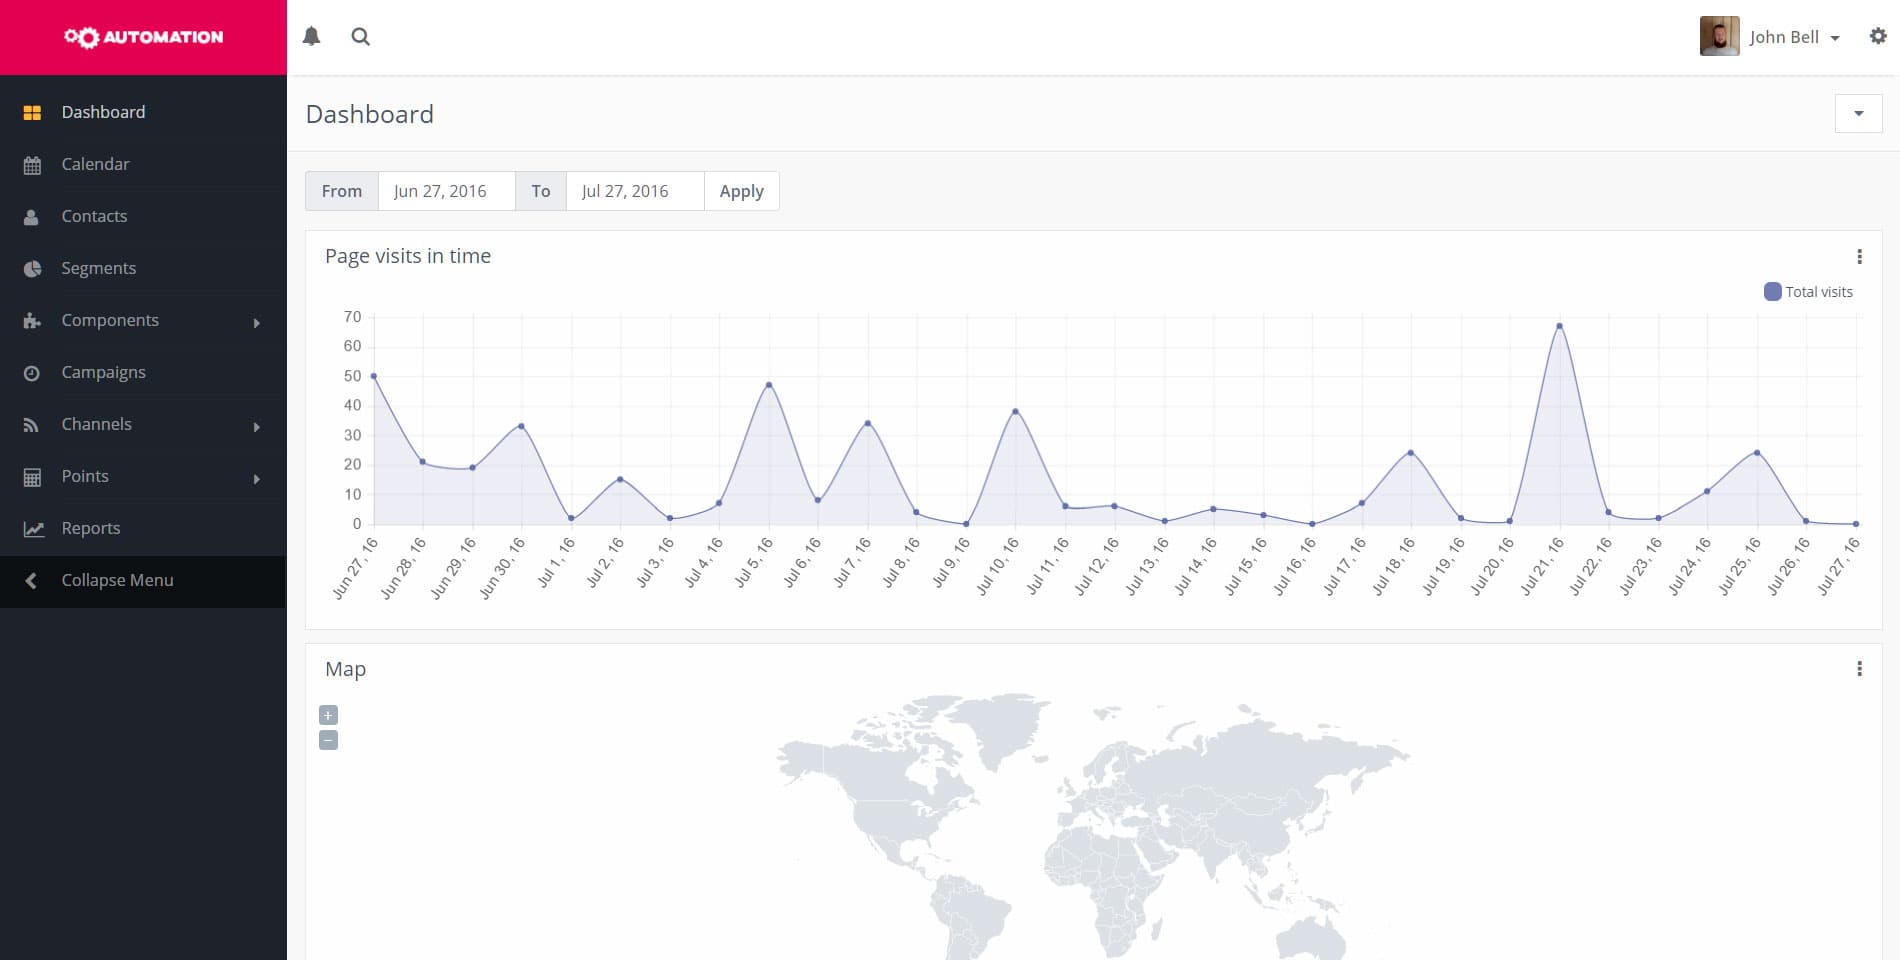
Task: Expand the Components submenu
Action: pyautogui.click(x=143, y=320)
